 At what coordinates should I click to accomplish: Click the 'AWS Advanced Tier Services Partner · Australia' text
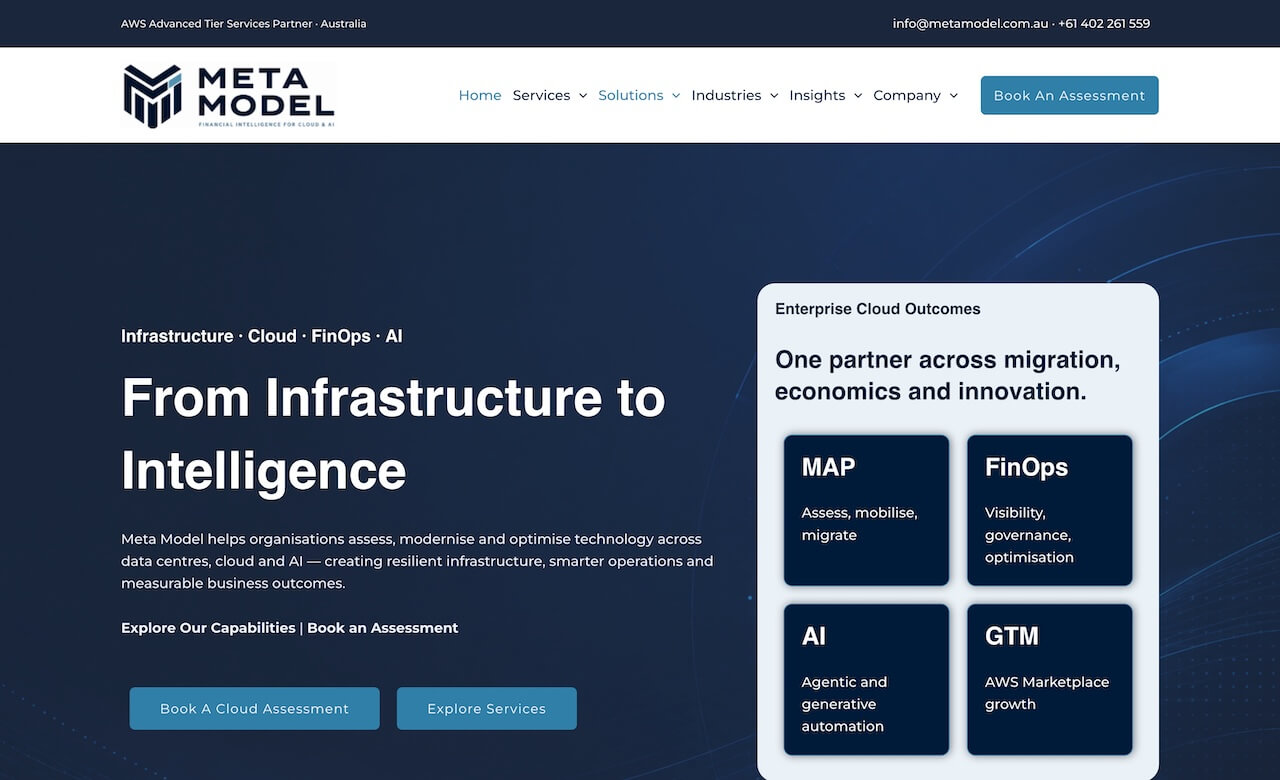244,23
